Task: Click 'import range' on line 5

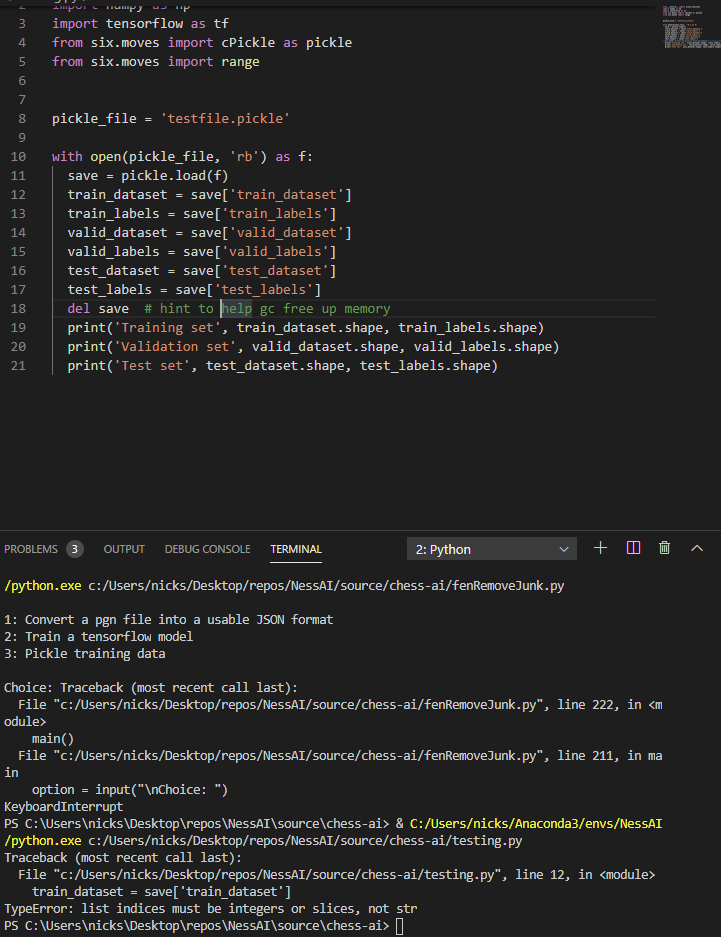Action: [x=213, y=62]
